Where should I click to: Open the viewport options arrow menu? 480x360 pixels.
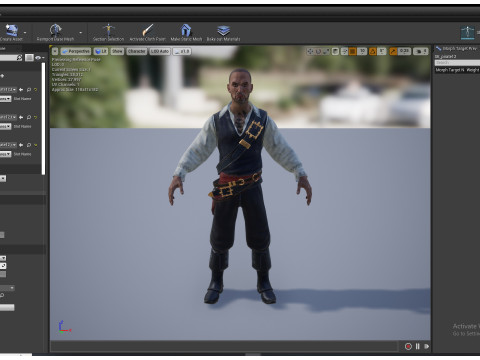pos(55,51)
